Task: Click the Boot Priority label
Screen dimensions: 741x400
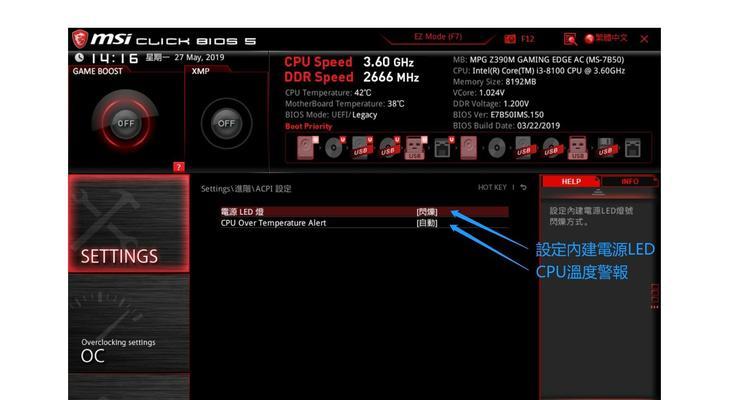Action: coord(309,126)
